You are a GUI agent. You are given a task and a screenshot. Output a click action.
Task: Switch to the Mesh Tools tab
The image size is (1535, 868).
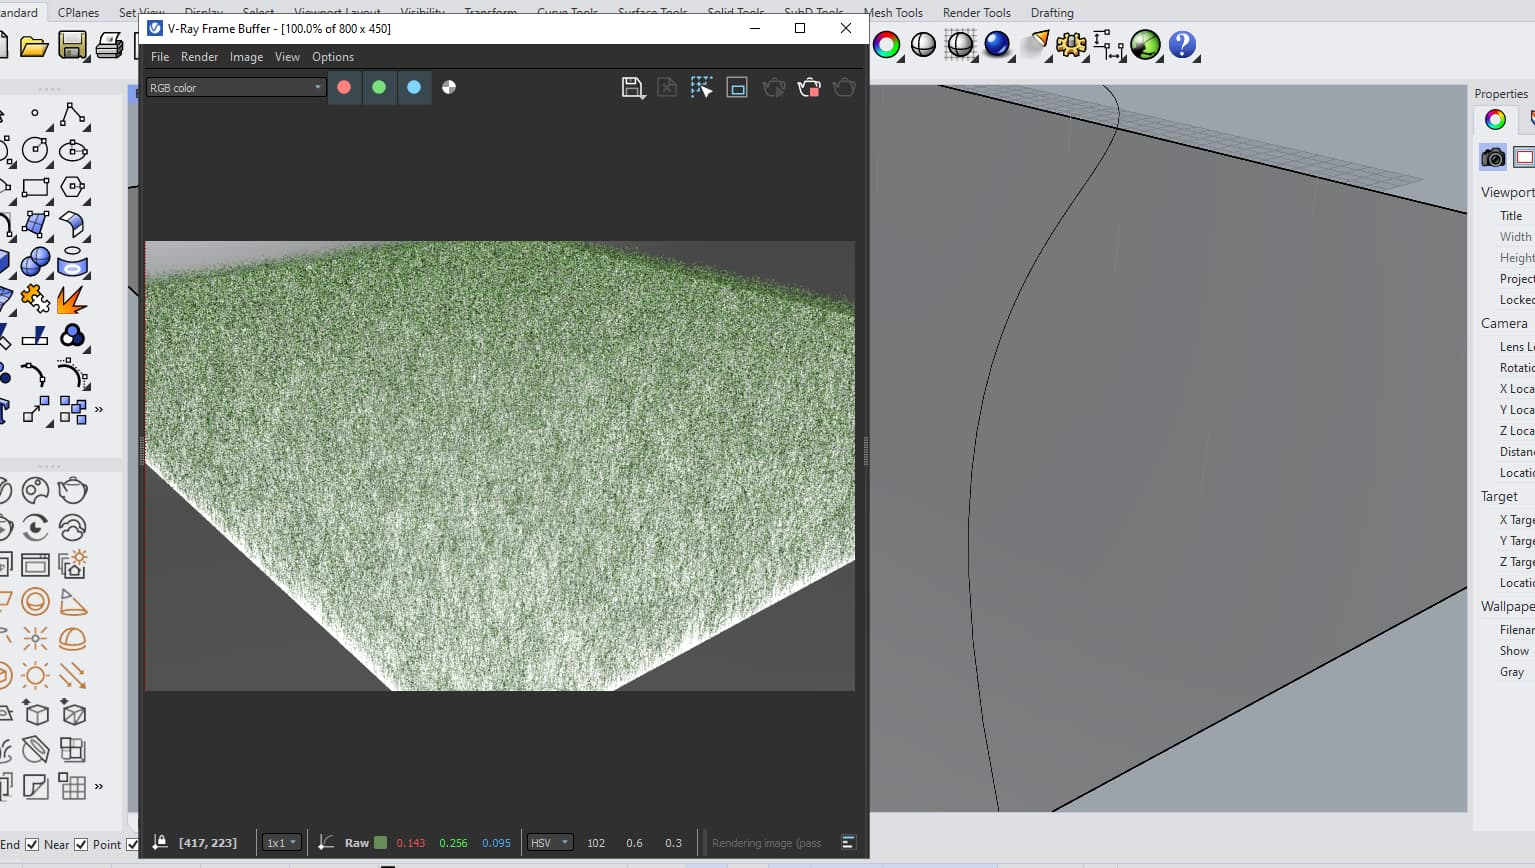[893, 12]
